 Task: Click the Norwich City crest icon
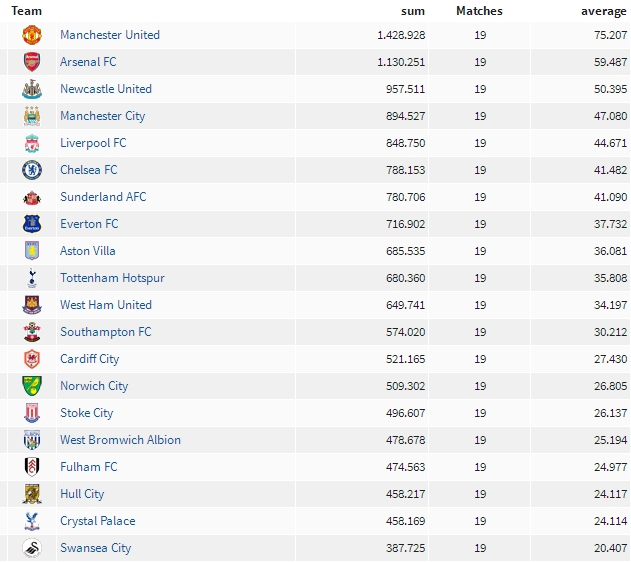tap(32, 386)
